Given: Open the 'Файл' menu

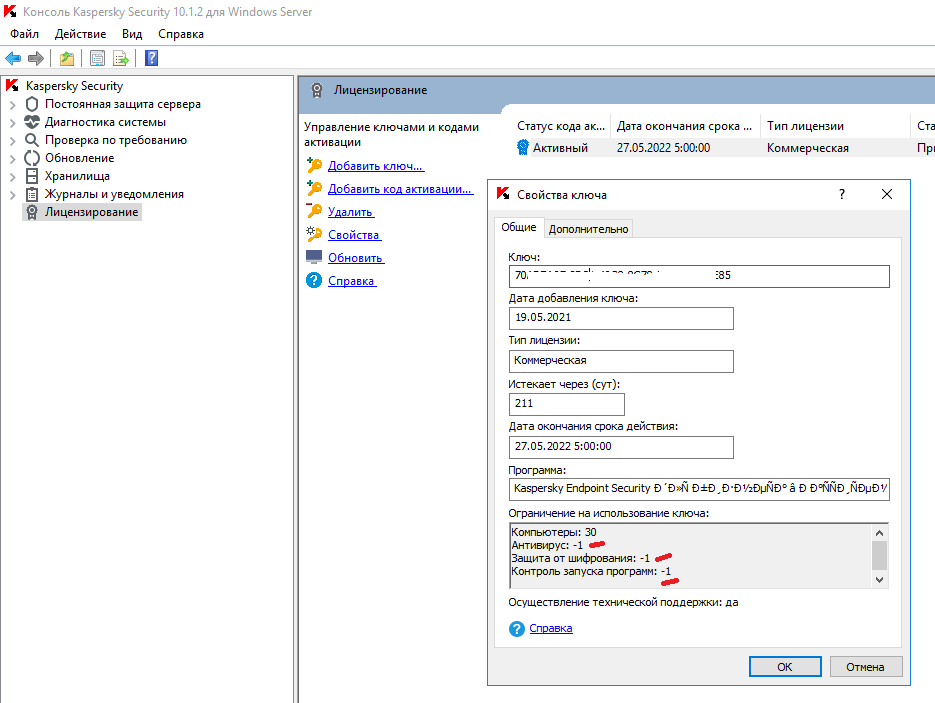Looking at the screenshot, I should [24, 34].
